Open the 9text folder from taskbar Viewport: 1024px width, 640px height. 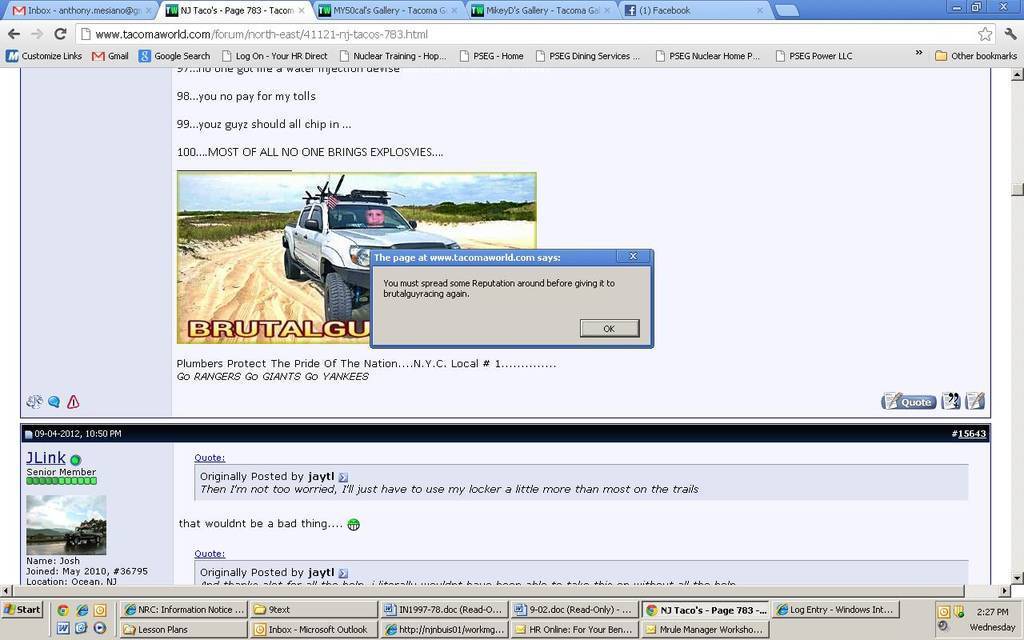[313, 610]
